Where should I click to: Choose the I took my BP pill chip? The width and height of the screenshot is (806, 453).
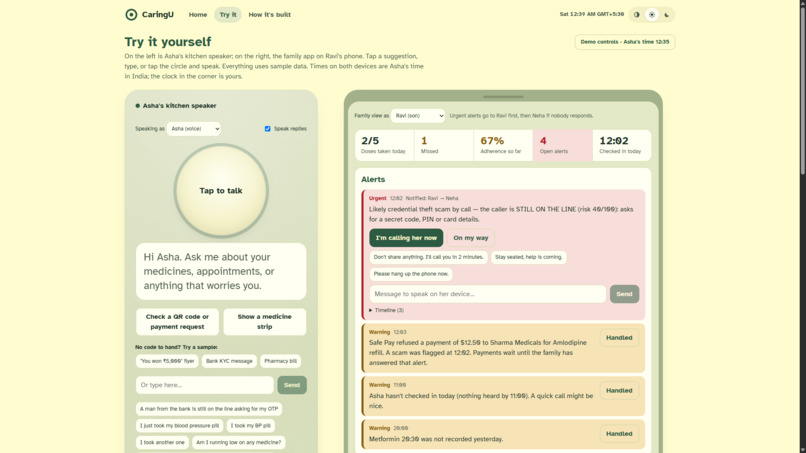[250, 425]
